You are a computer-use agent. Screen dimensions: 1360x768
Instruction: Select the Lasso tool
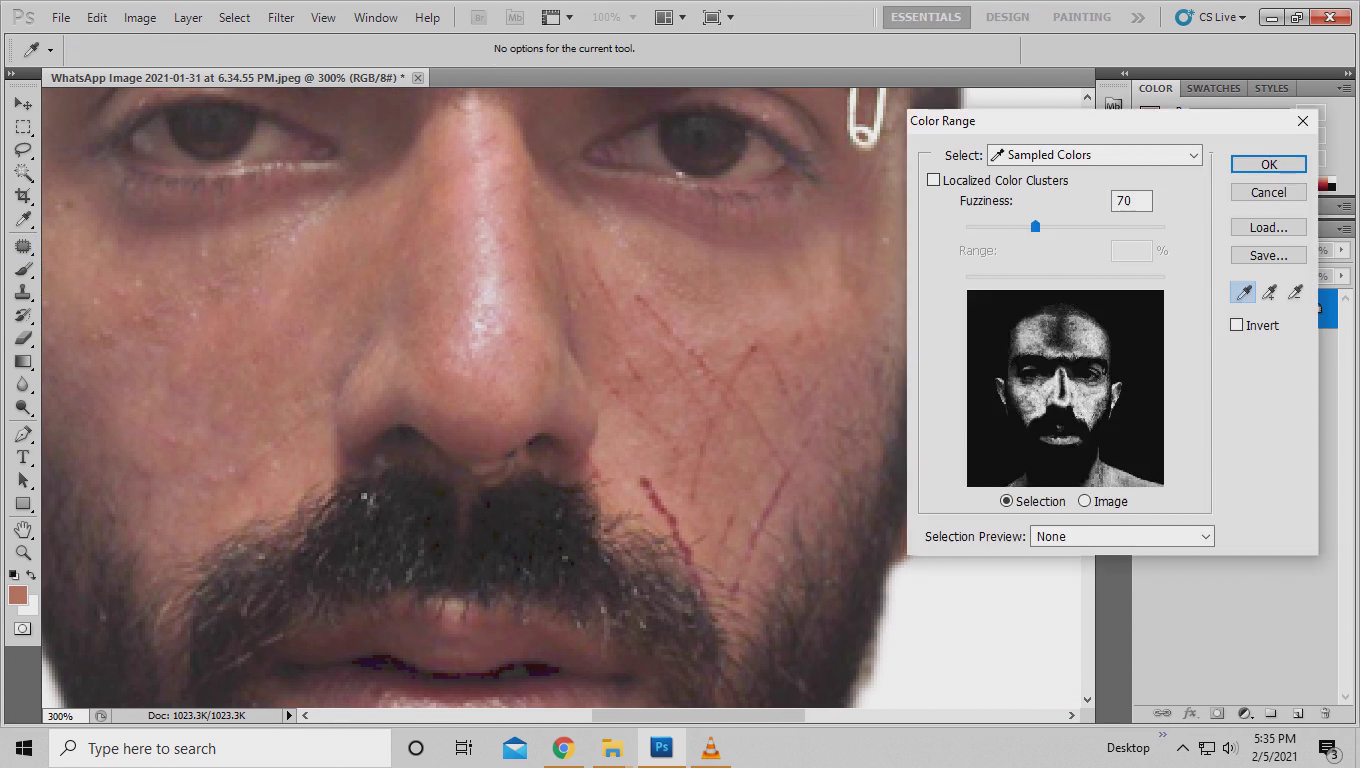[x=23, y=150]
